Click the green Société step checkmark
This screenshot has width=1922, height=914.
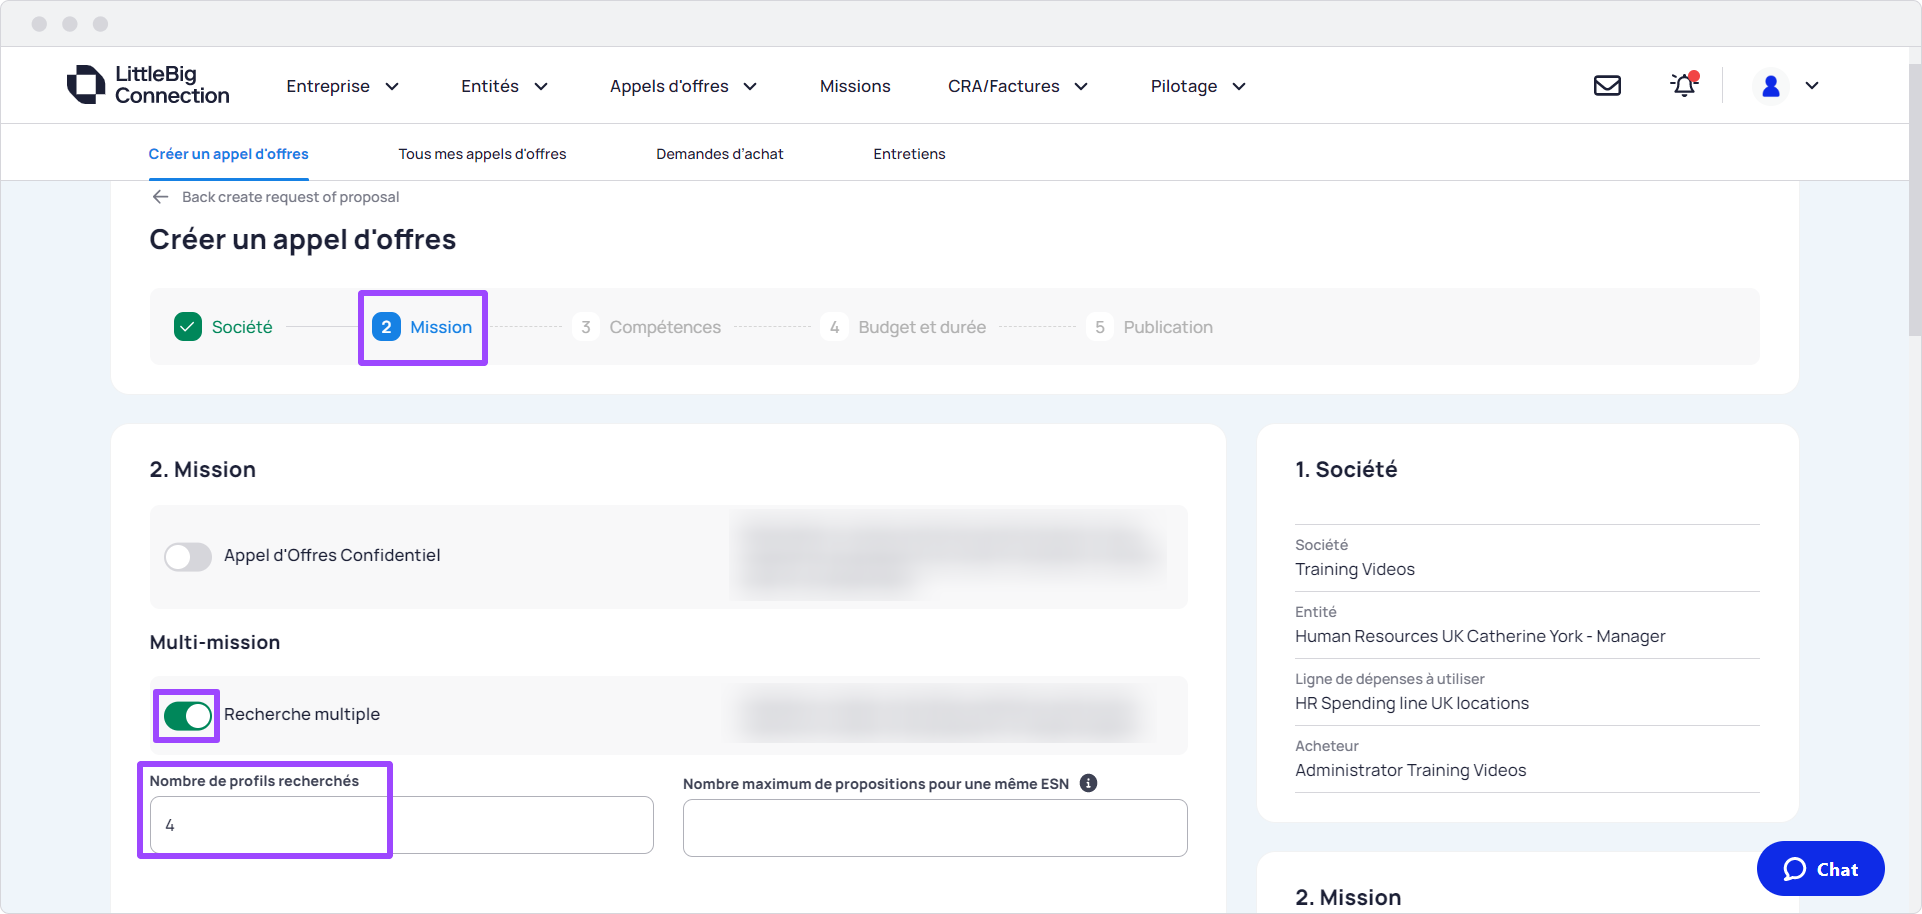pyautogui.click(x=188, y=327)
